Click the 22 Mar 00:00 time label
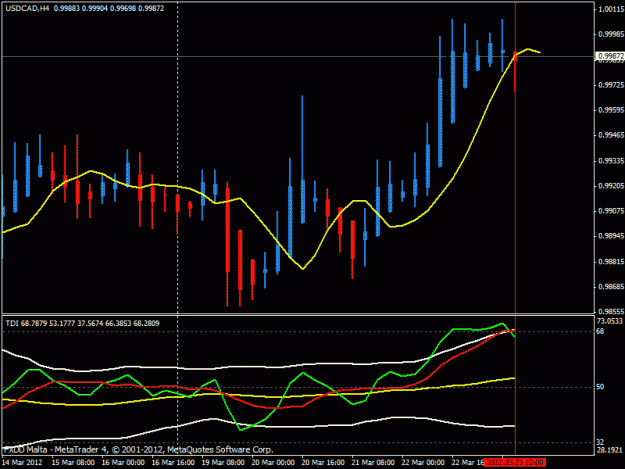This screenshot has height=469, width=625. tap(423, 463)
